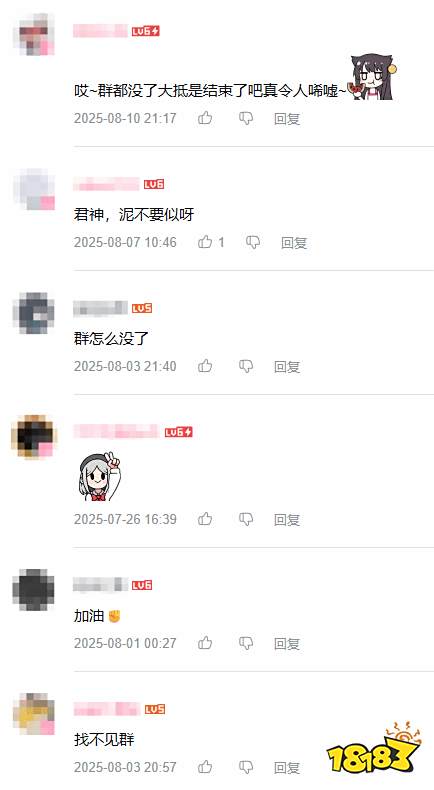Open avatar of the '加油' commenter
434x790 pixels.
(x=33, y=590)
